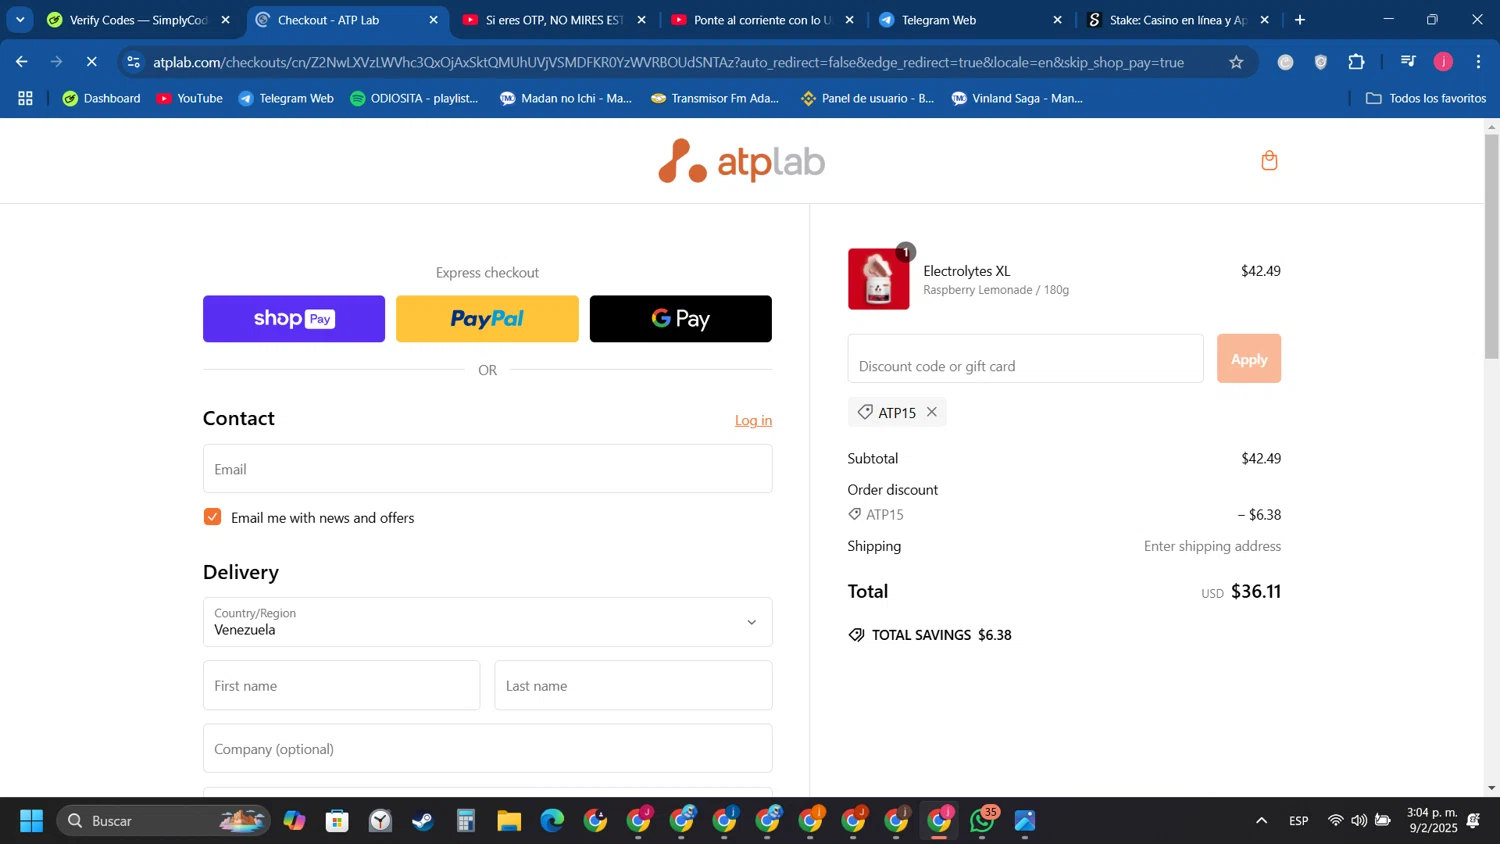Expand the Country/Region dropdown
This screenshot has height=844, width=1500.
click(487, 622)
